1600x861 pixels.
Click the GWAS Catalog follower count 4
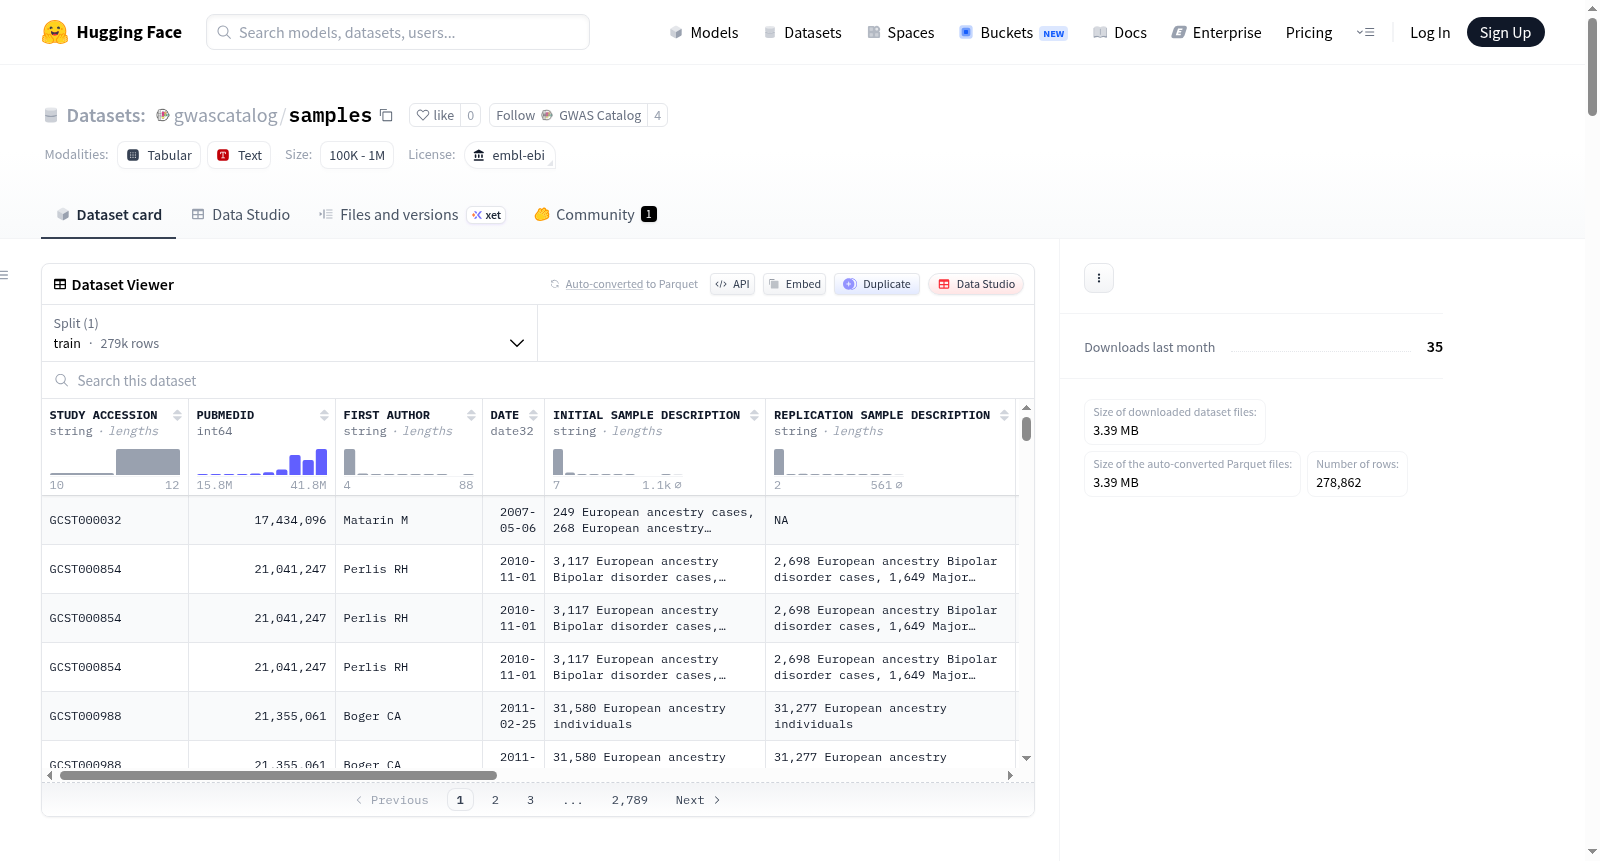[658, 115]
